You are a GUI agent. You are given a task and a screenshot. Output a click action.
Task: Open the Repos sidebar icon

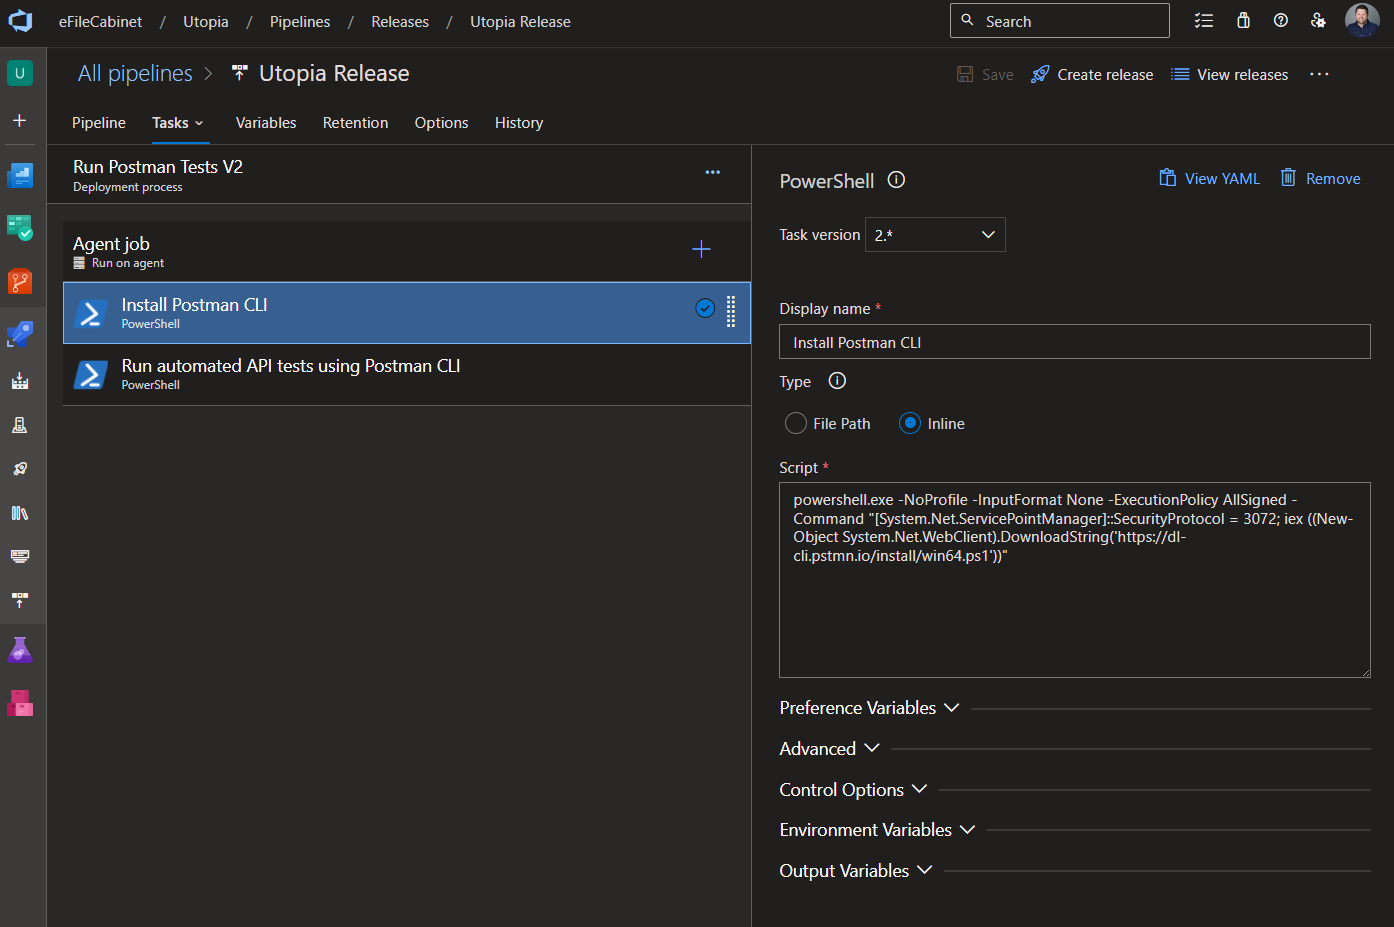20,281
